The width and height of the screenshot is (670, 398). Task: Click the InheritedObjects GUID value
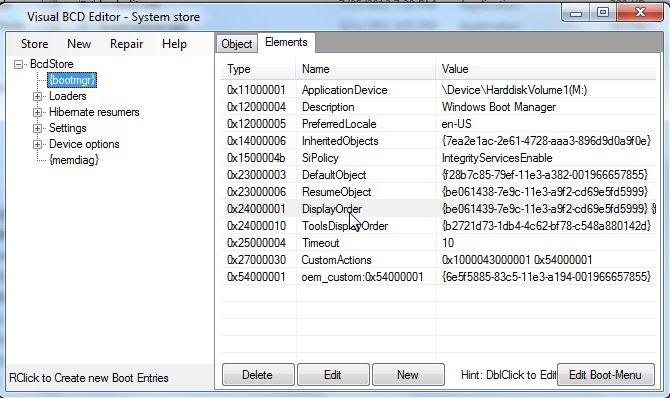point(546,141)
